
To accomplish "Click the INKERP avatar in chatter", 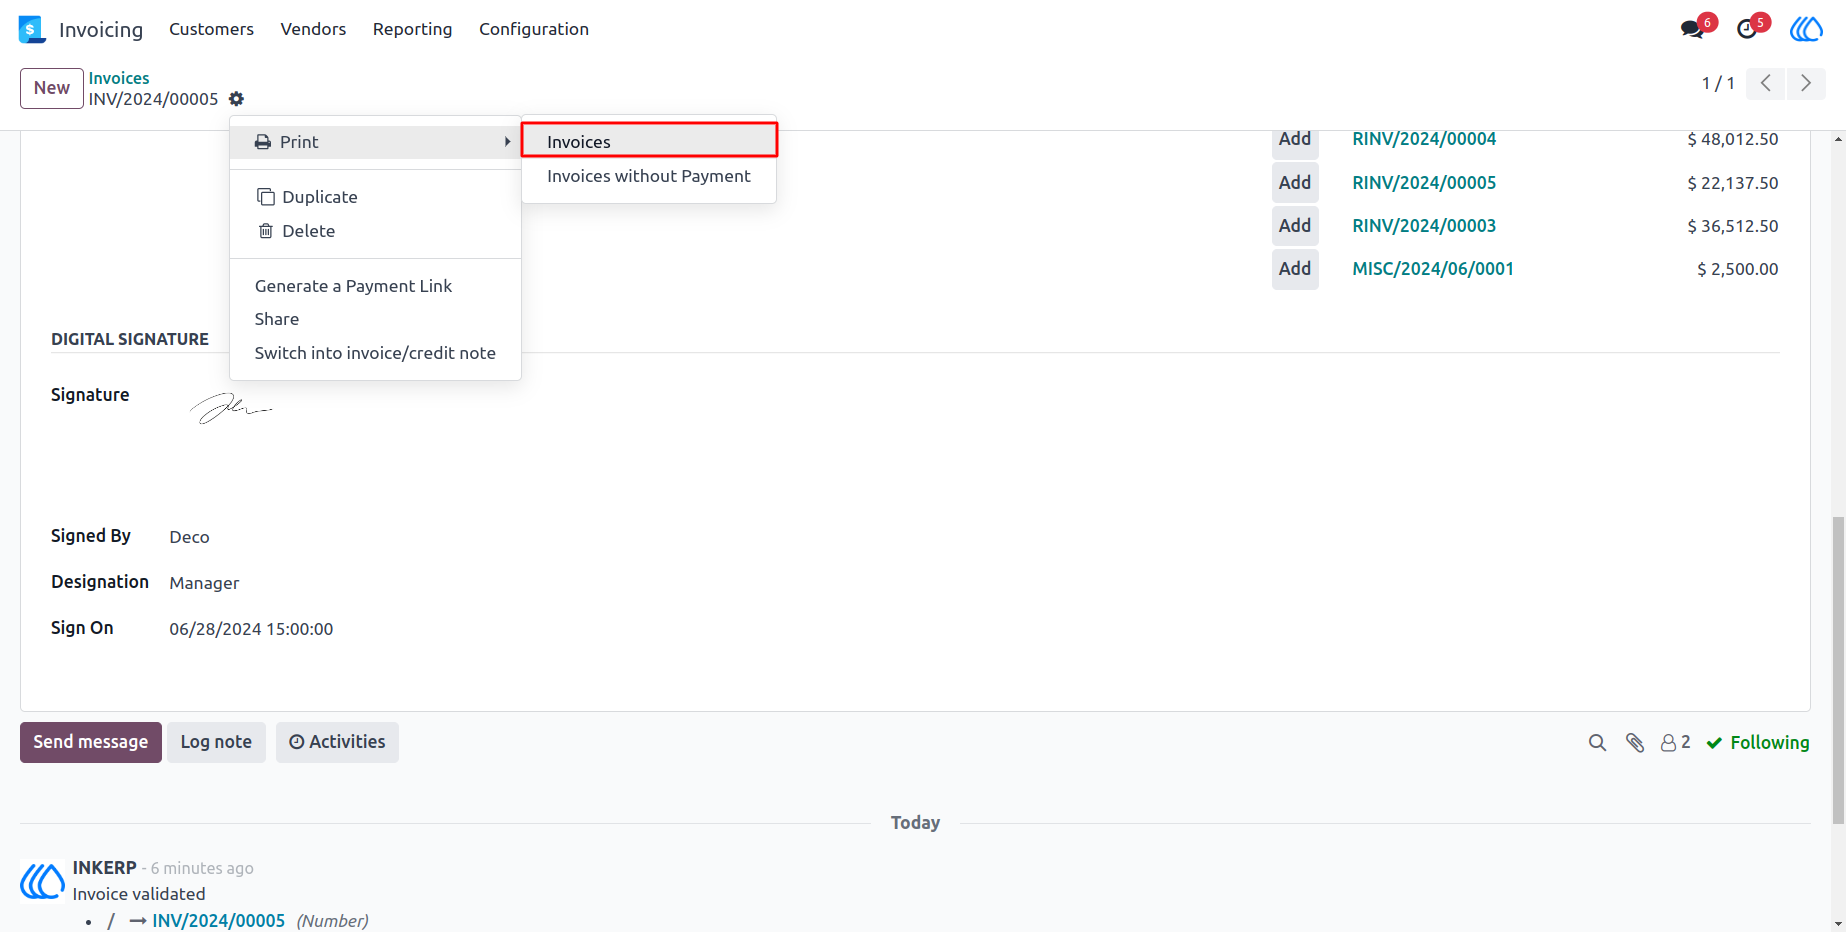I will [x=43, y=881].
